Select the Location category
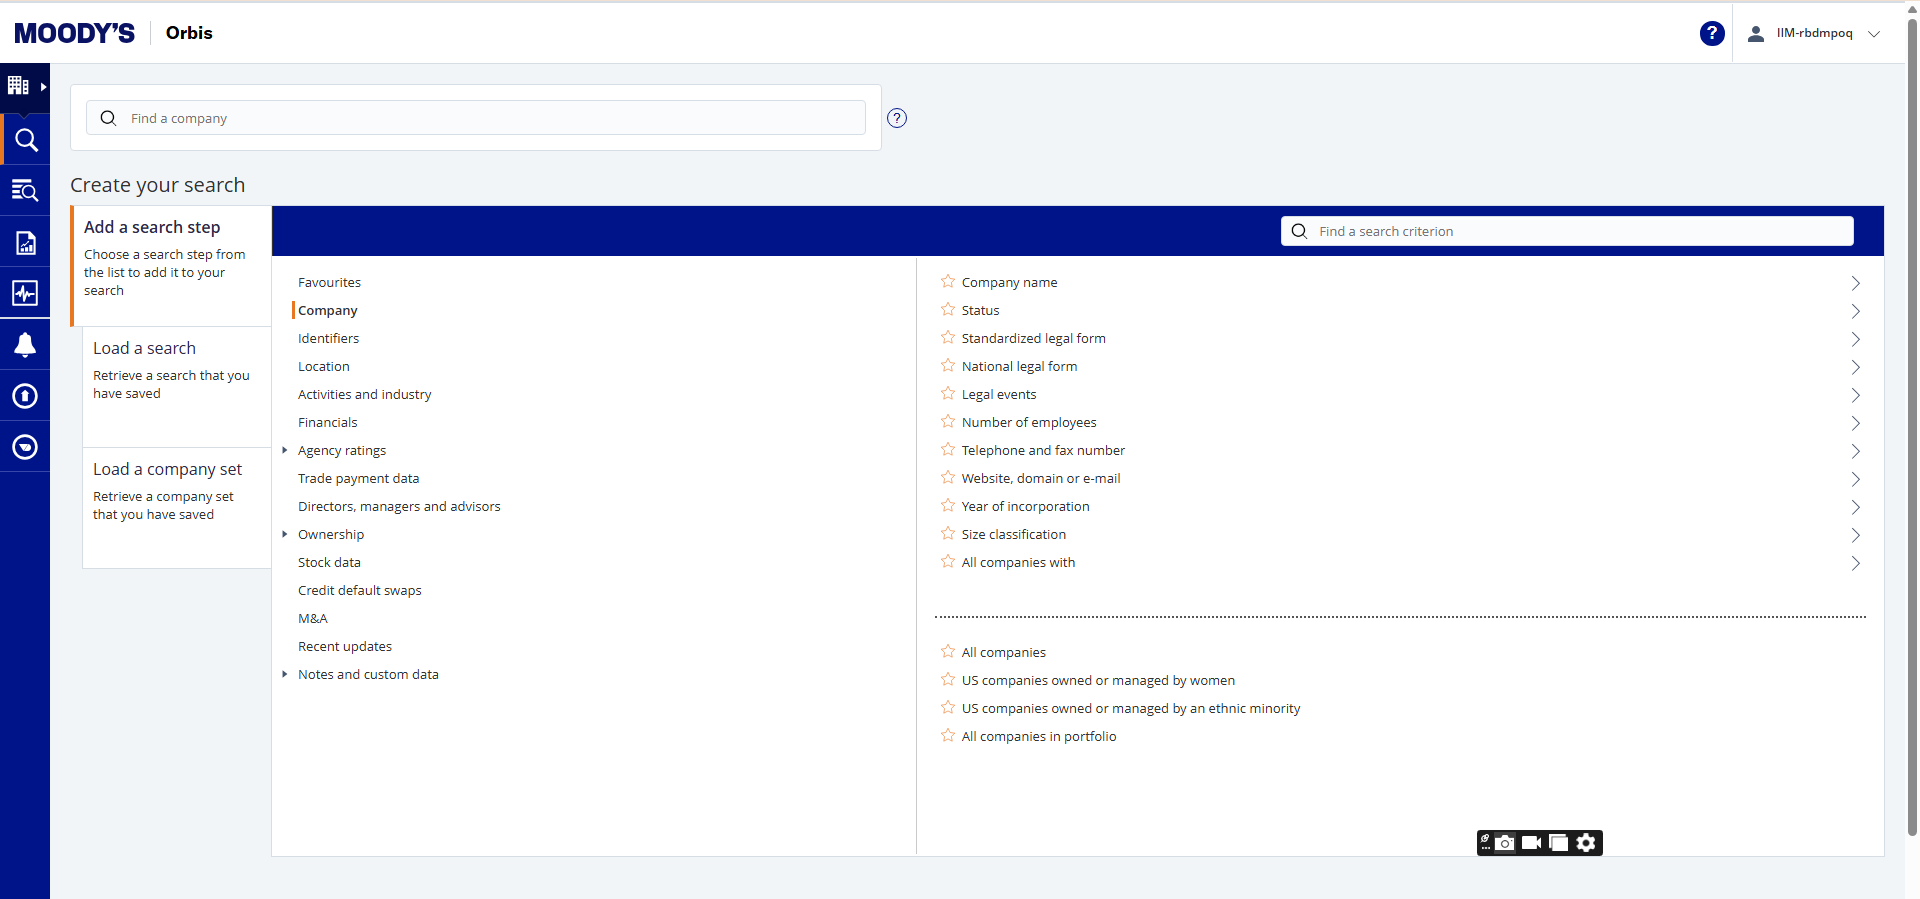The image size is (1920, 899). 323,367
